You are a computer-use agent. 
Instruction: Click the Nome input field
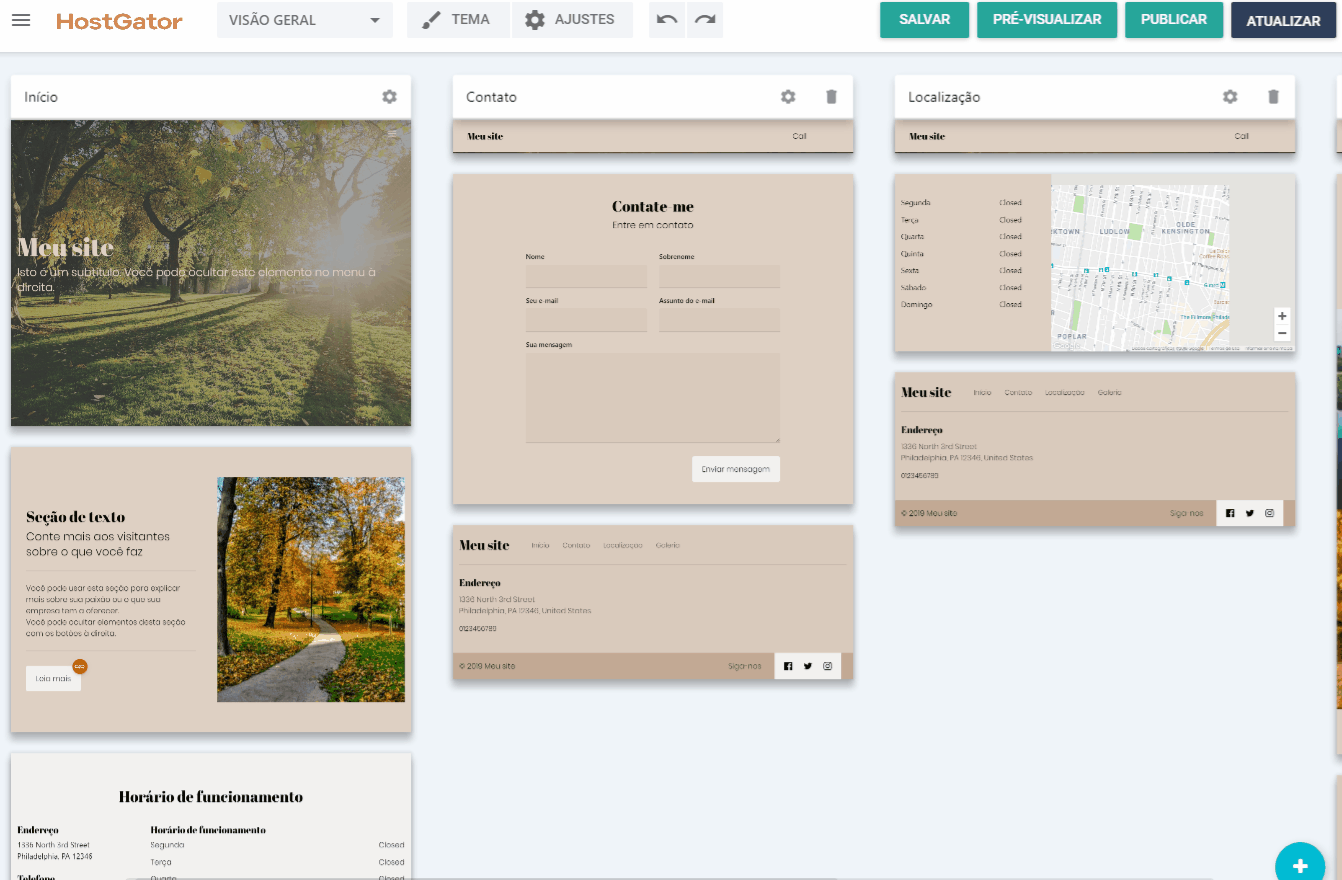[586, 276]
